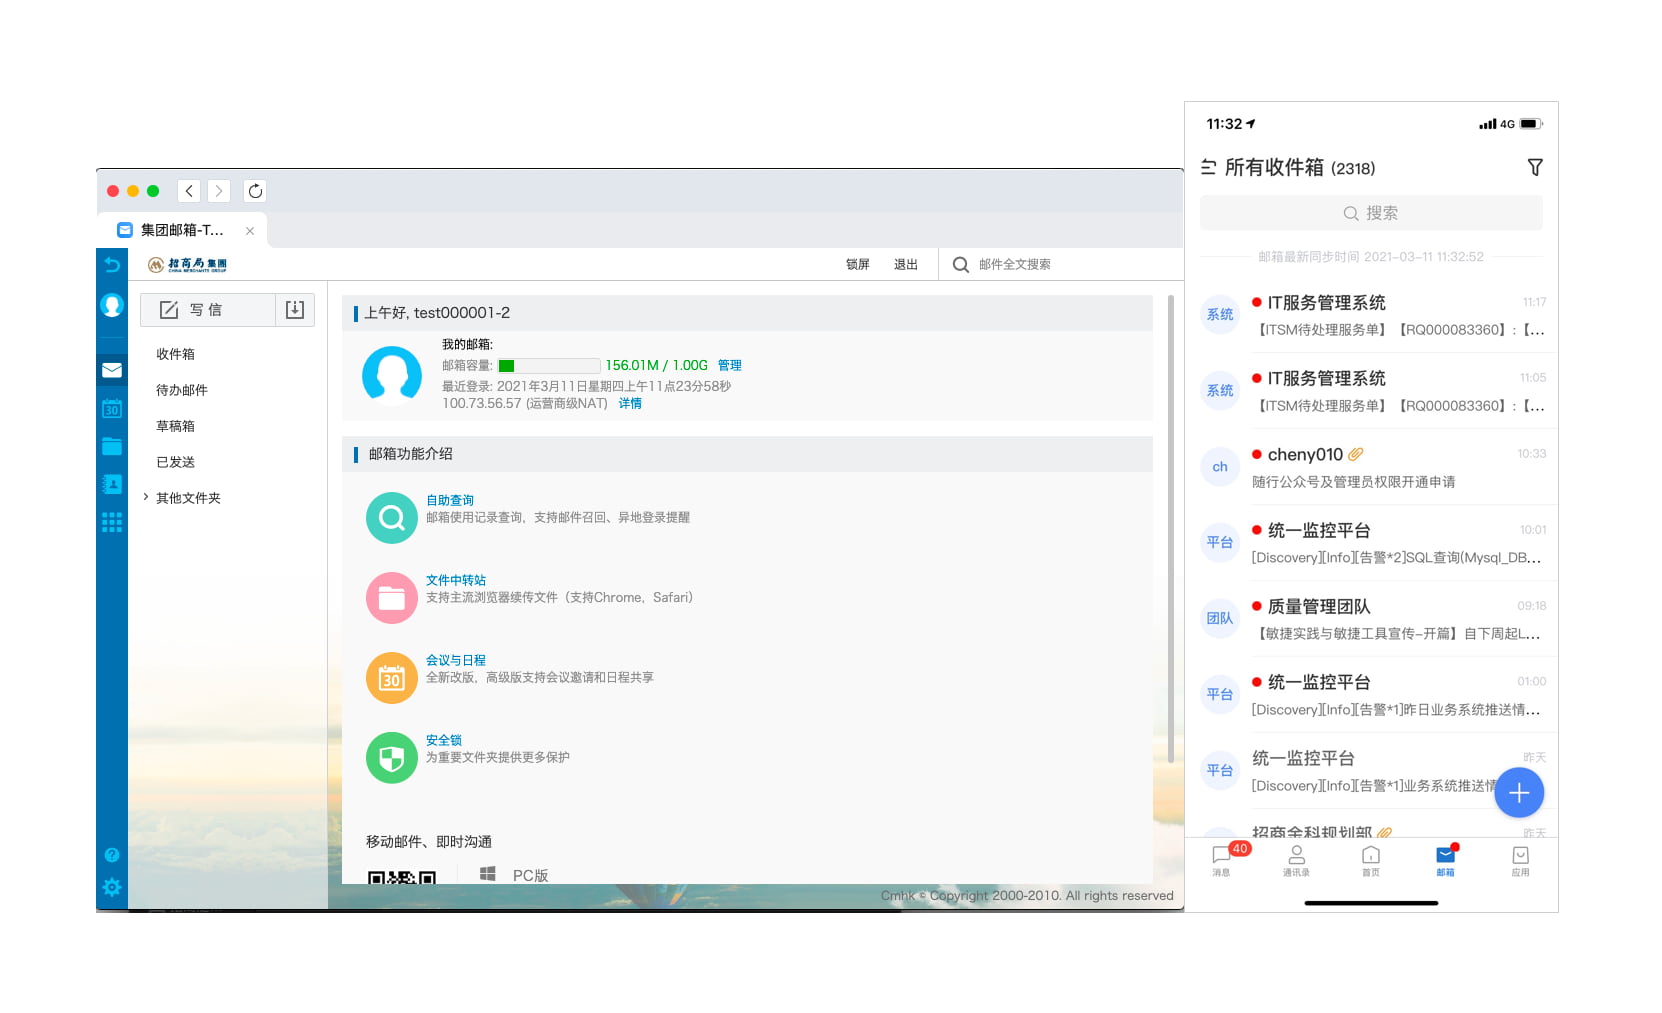Close the 集团邮箱 browser tab
Screen dimensions: 1662x1013
(250, 231)
